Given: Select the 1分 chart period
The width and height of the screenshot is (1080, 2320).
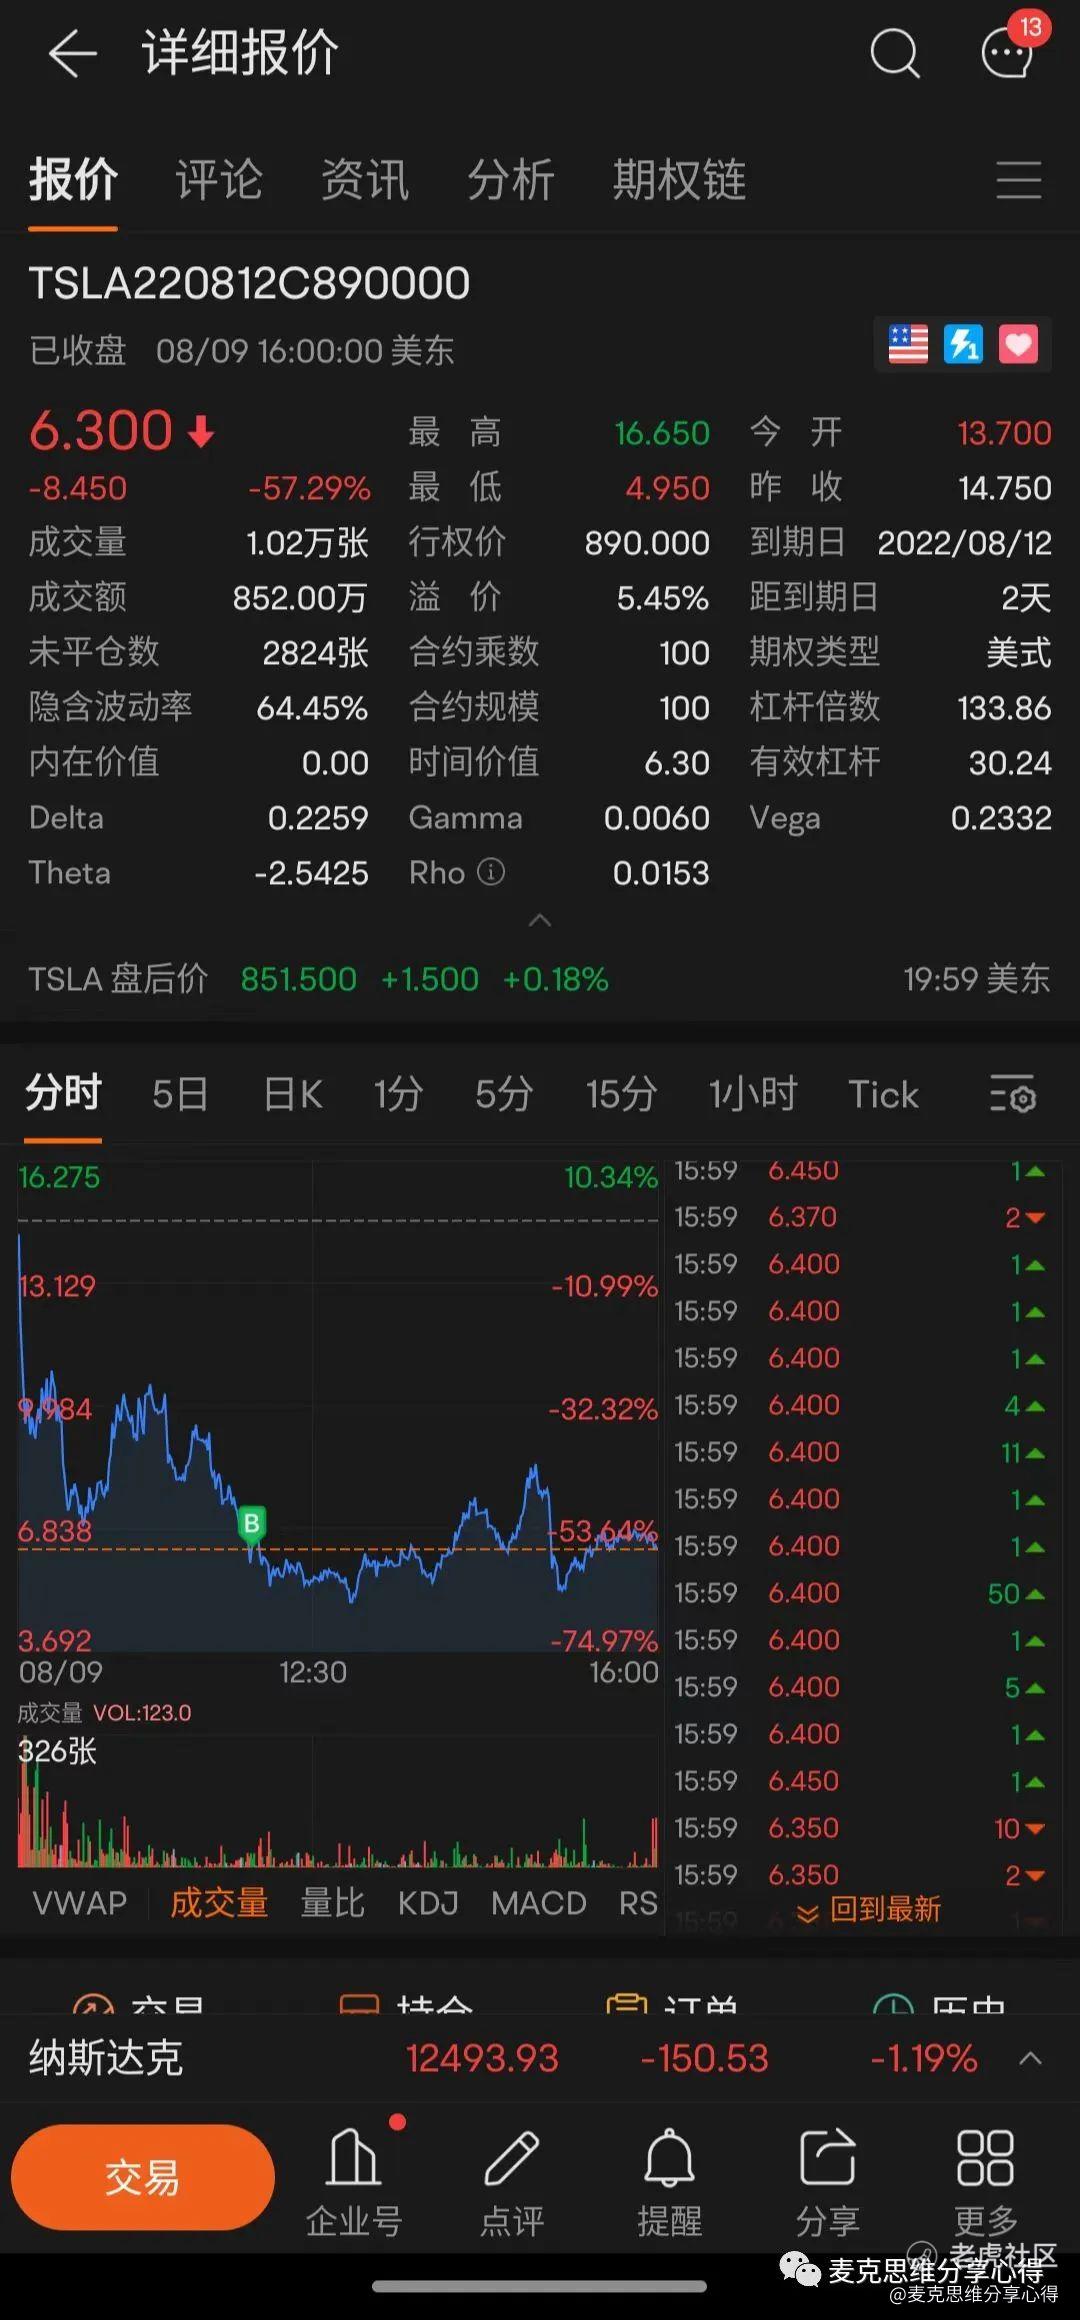Looking at the screenshot, I should 398,1094.
